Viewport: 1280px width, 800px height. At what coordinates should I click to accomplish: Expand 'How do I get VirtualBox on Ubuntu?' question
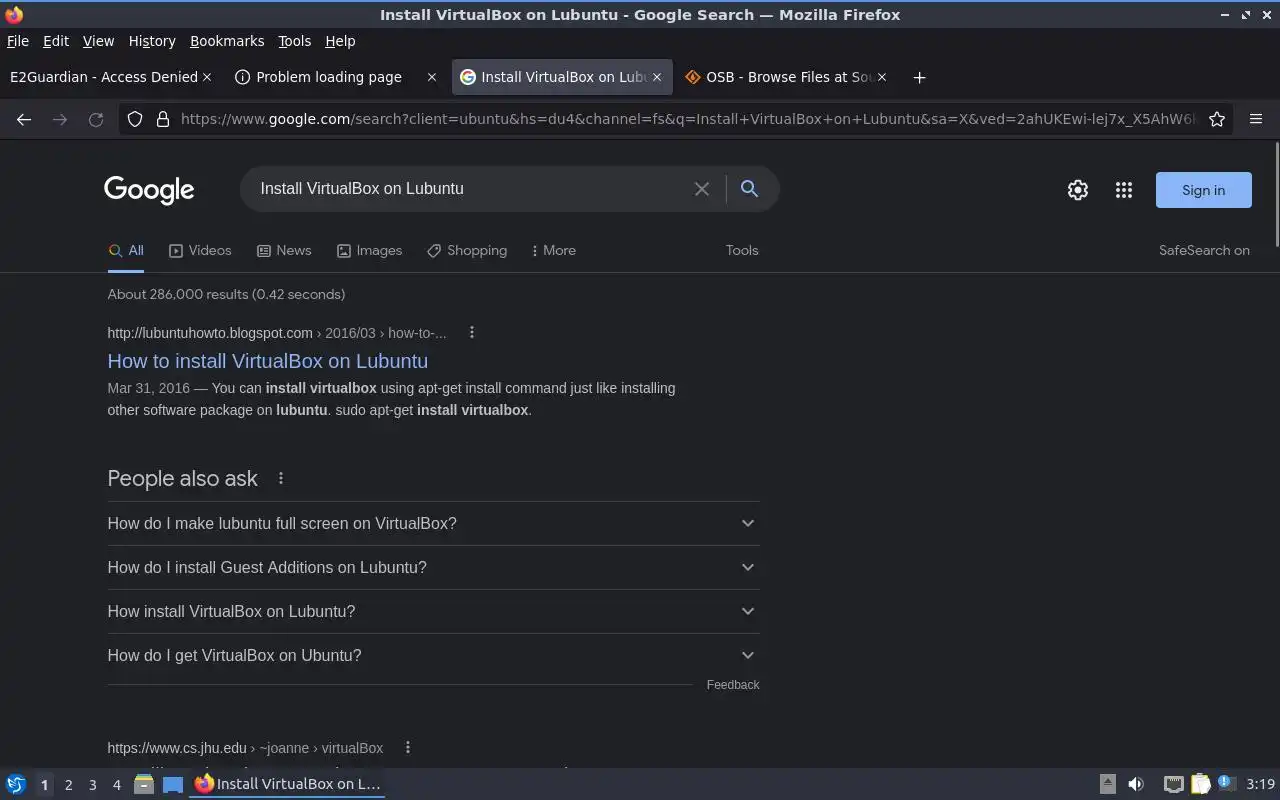tap(433, 655)
